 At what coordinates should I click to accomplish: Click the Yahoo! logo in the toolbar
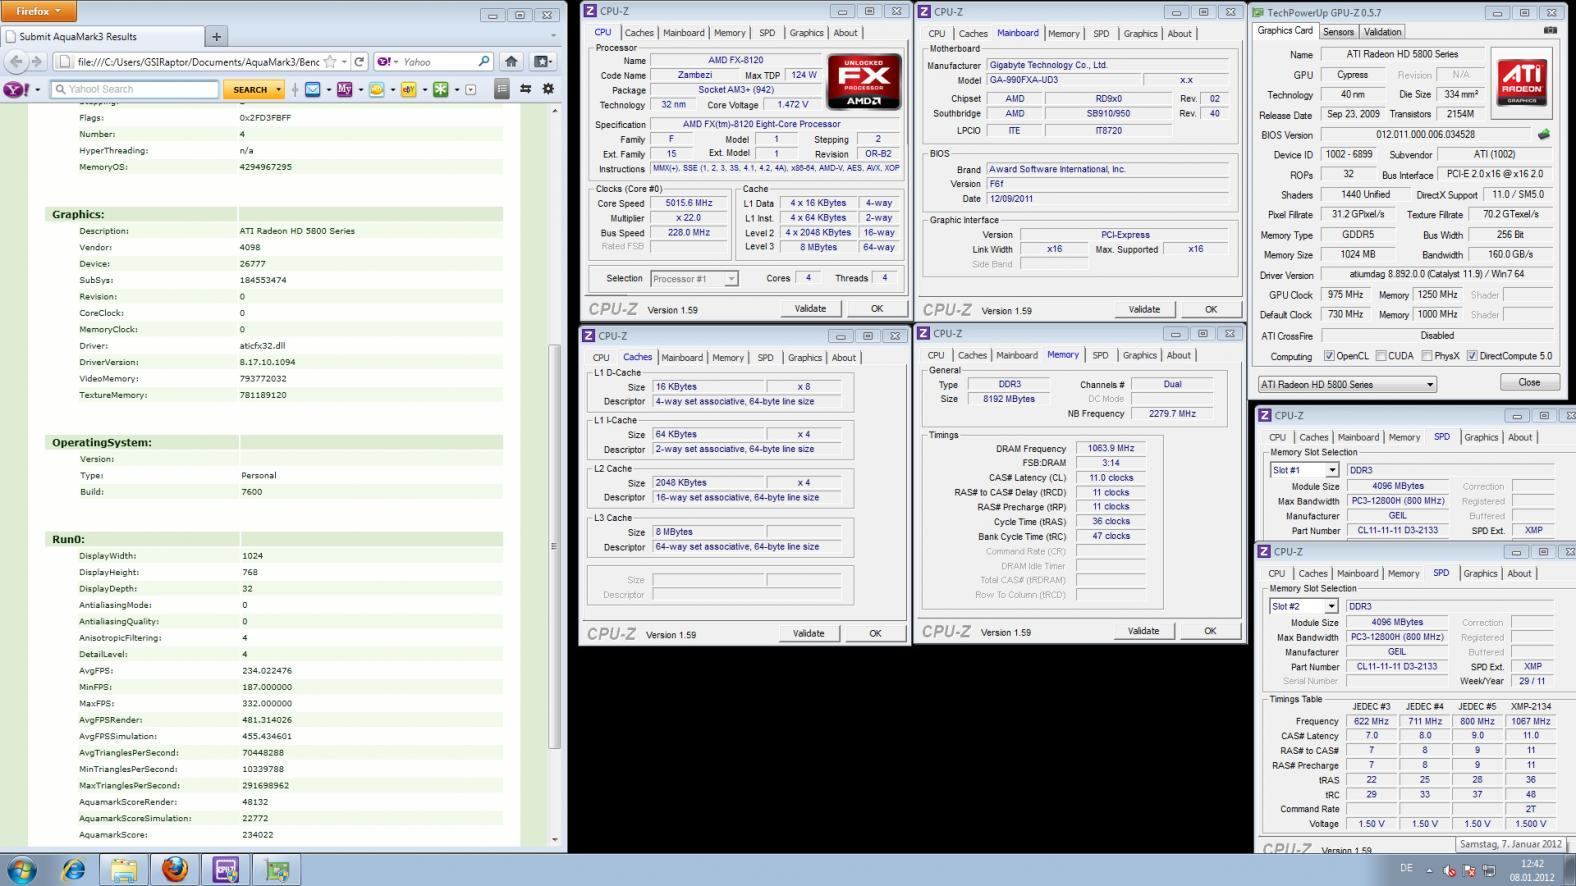(x=16, y=89)
